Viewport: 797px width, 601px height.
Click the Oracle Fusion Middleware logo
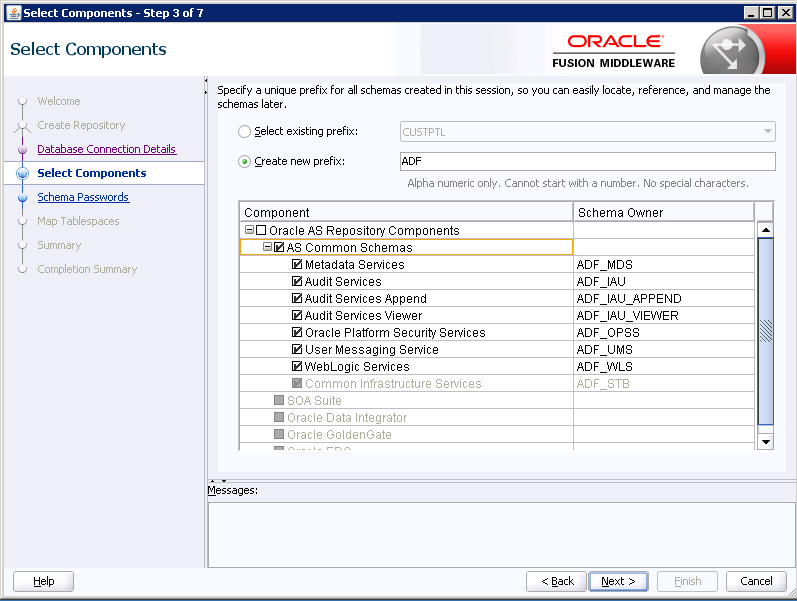614,51
